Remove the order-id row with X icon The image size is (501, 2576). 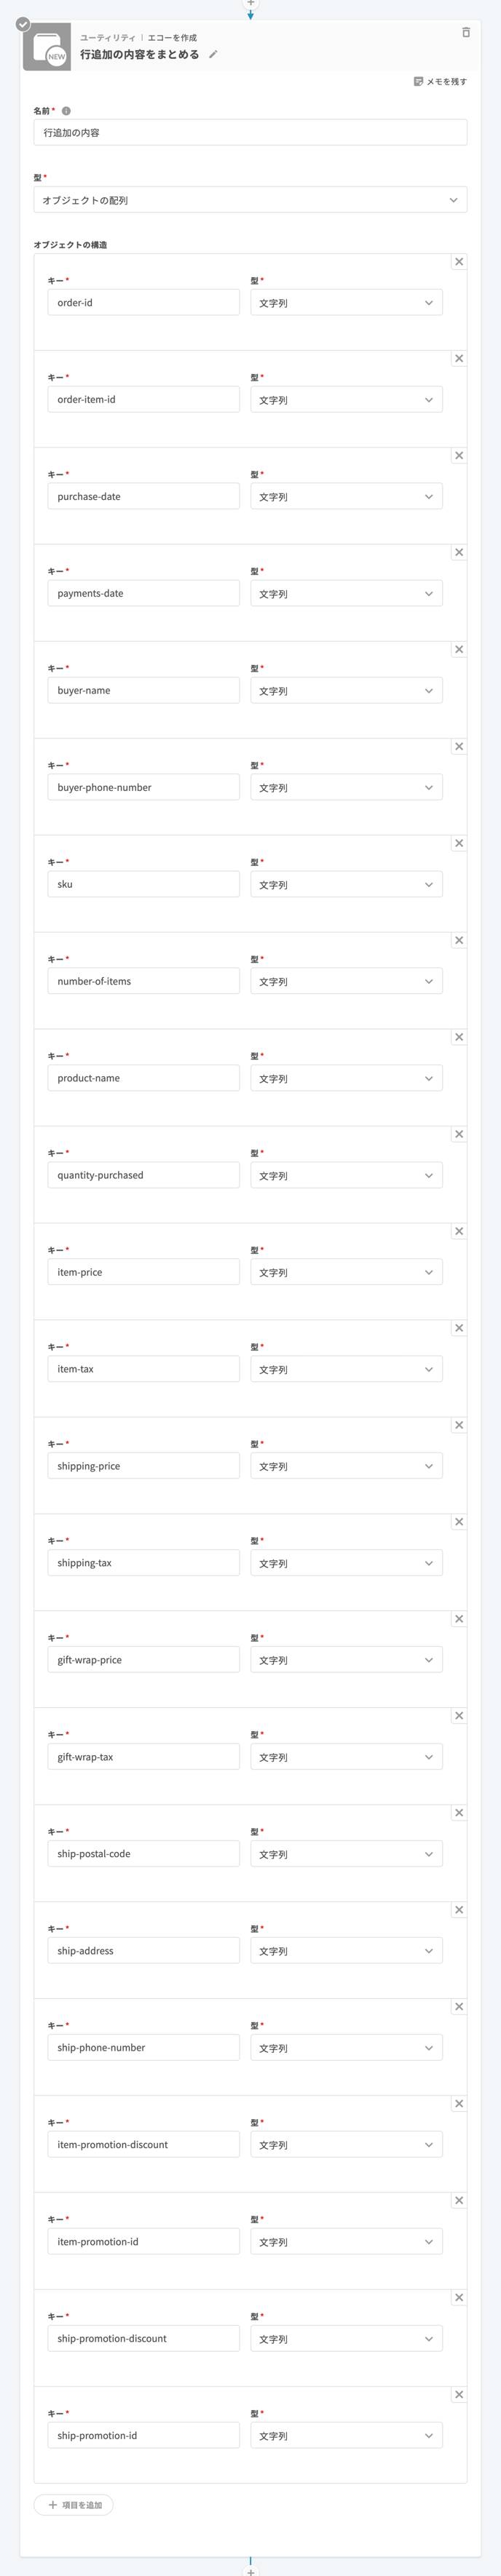pyautogui.click(x=459, y=262)
